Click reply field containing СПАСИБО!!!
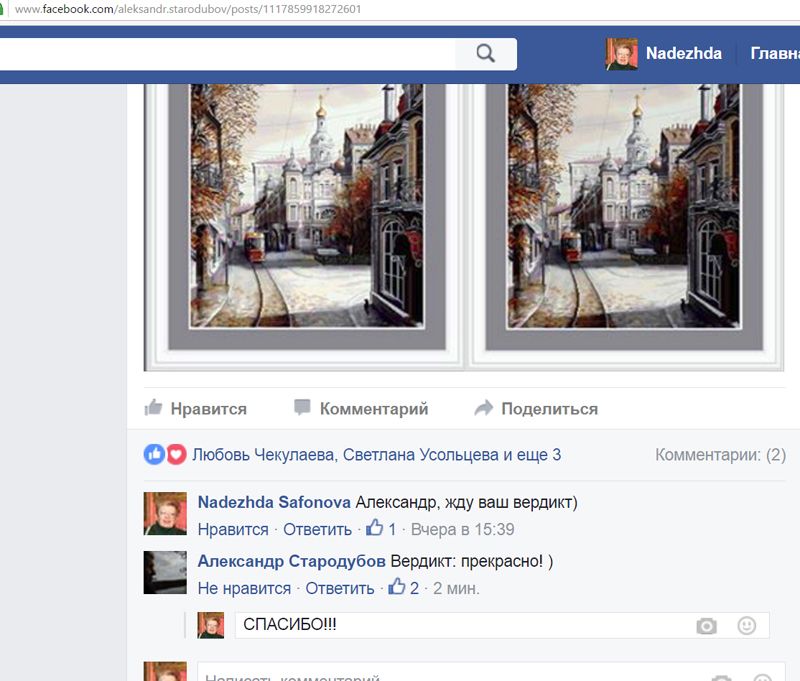The image size is (800, 681). [x=460, y=625]
